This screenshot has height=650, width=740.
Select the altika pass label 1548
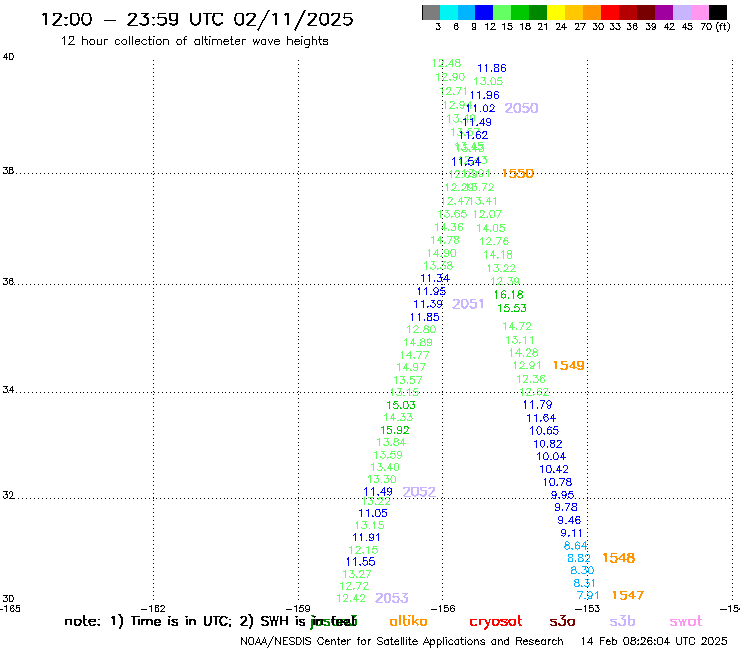coord(619,558)
